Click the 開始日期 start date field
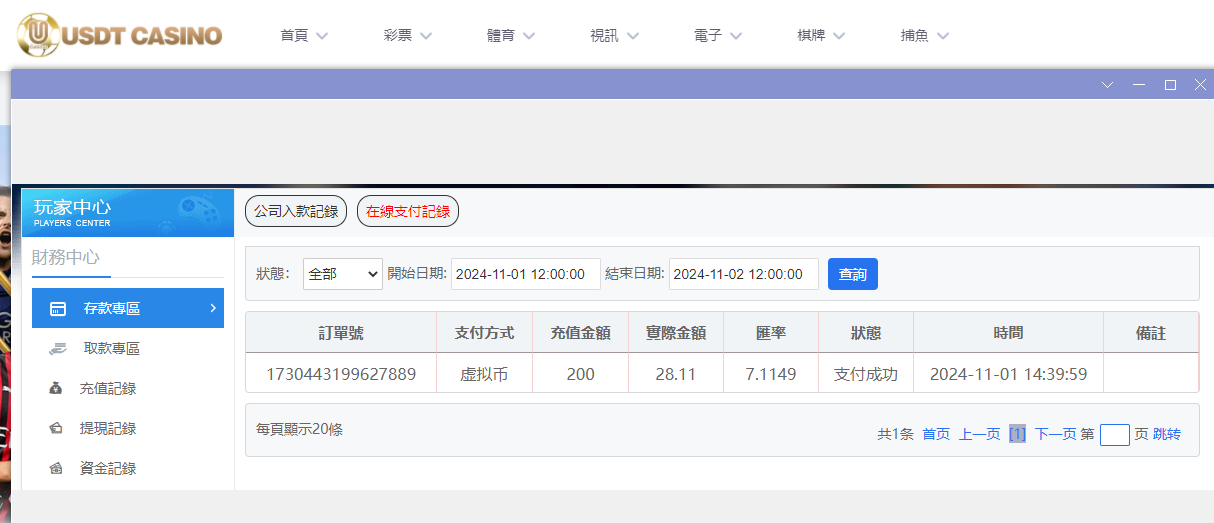The image size is (1214, 523). (525, 274)
